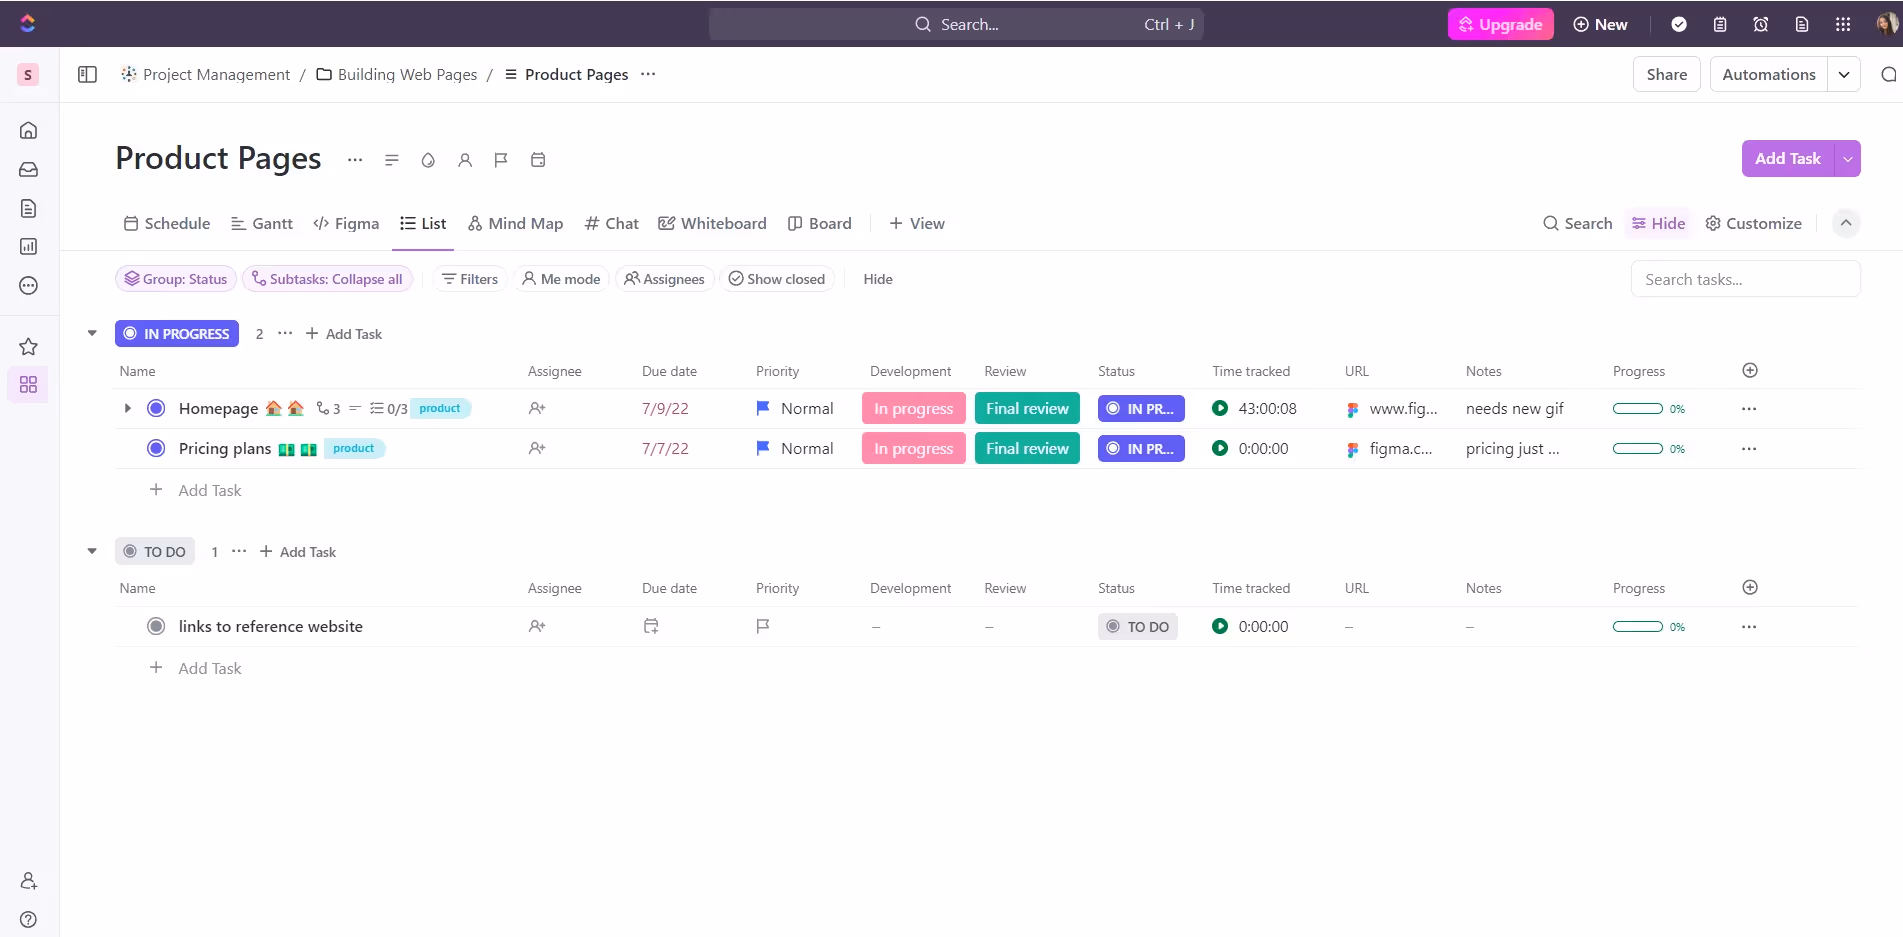Viewport: 1903px width, 937px height.
Task: Collapse the IN PROGRESS group
Action: 91,333
